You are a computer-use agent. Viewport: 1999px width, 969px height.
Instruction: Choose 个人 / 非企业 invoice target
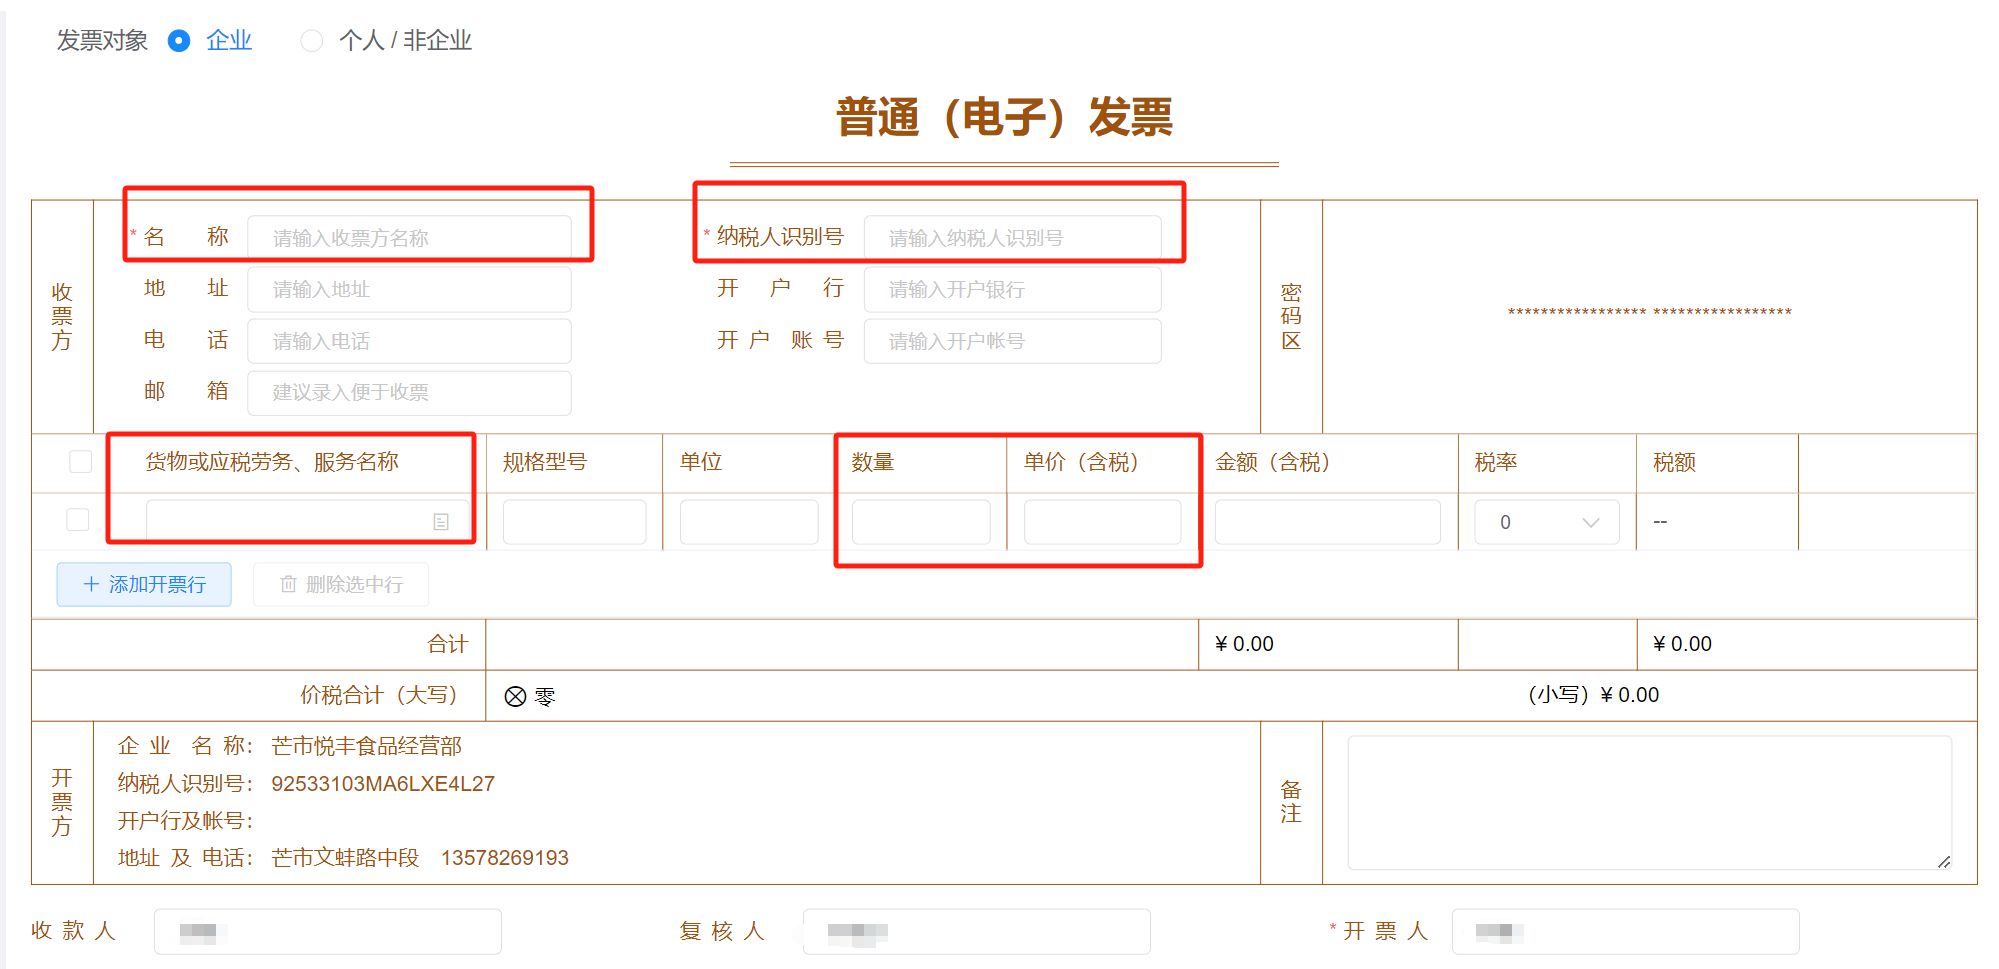(x=312, y=41)
